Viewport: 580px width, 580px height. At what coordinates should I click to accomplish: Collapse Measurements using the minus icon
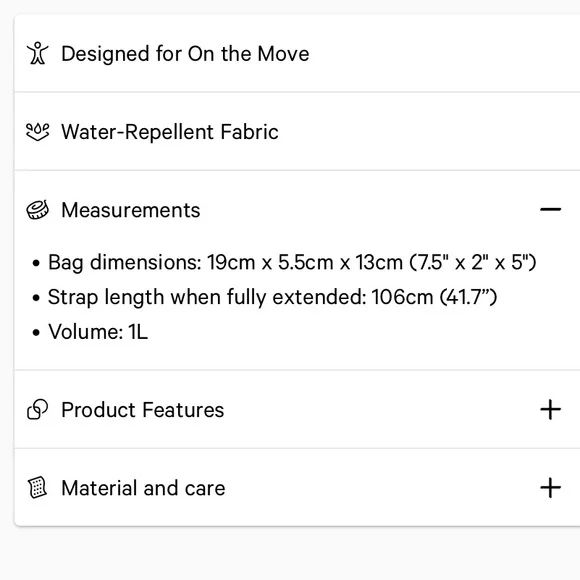pyautogui.click(x=550, y=209)
